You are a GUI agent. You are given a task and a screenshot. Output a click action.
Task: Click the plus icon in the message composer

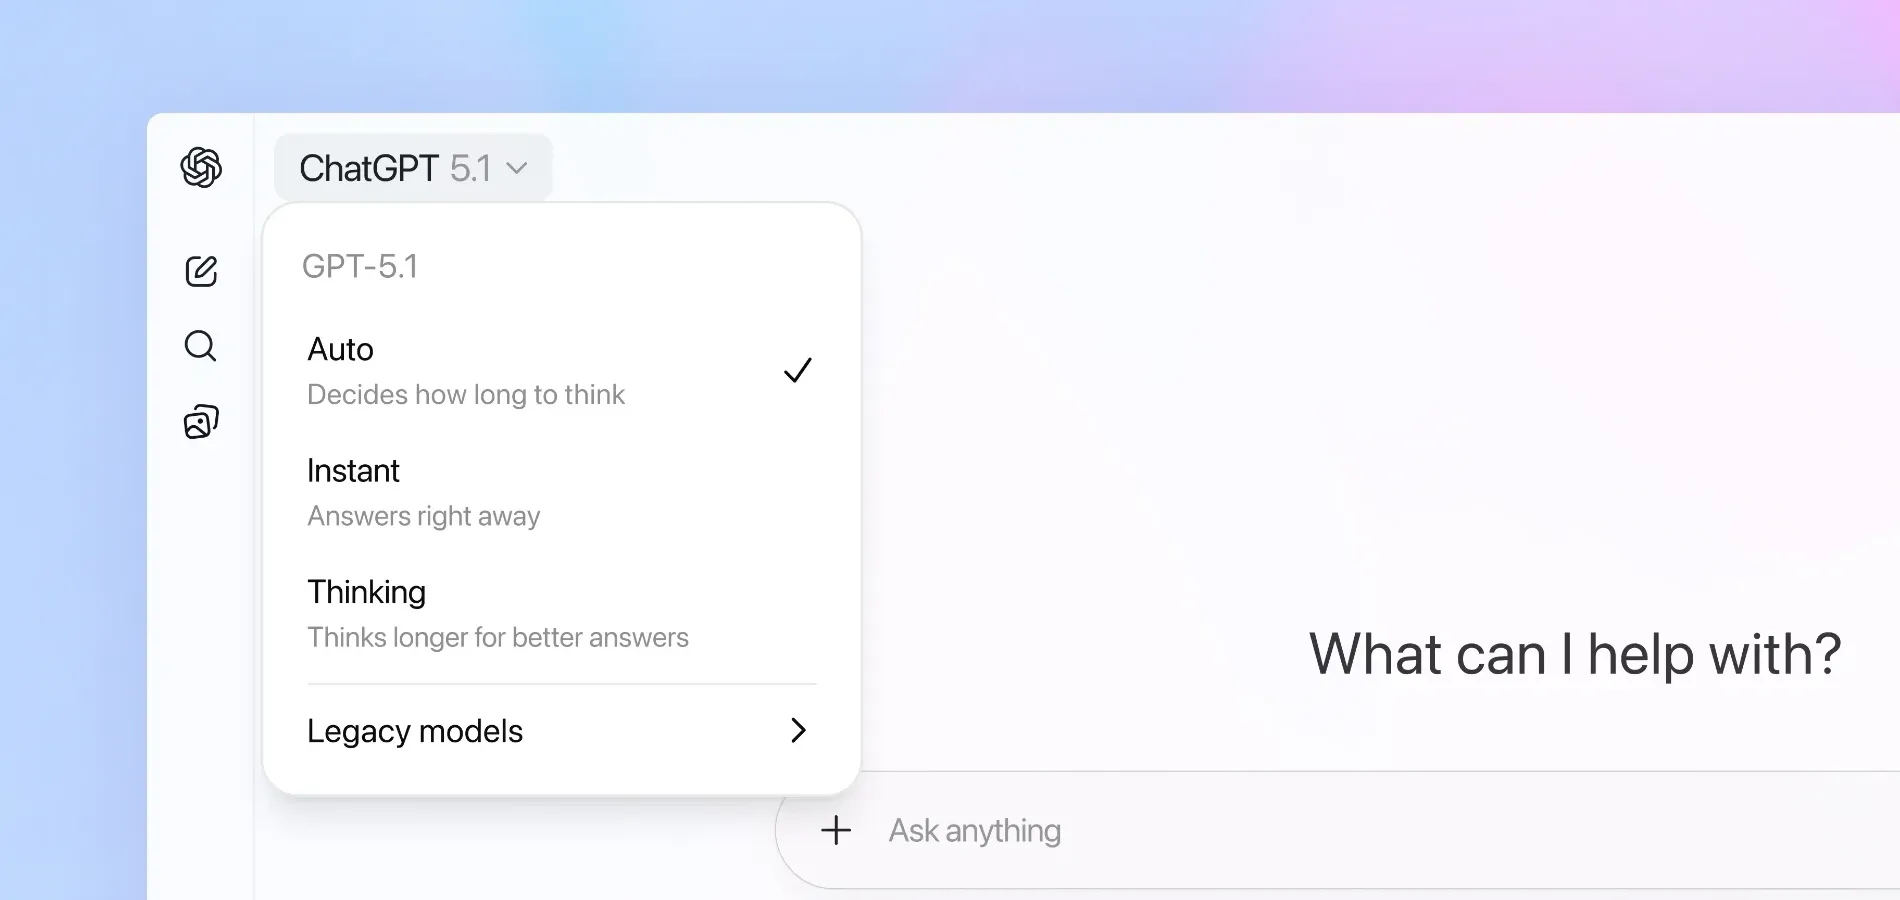click(835, 830)
